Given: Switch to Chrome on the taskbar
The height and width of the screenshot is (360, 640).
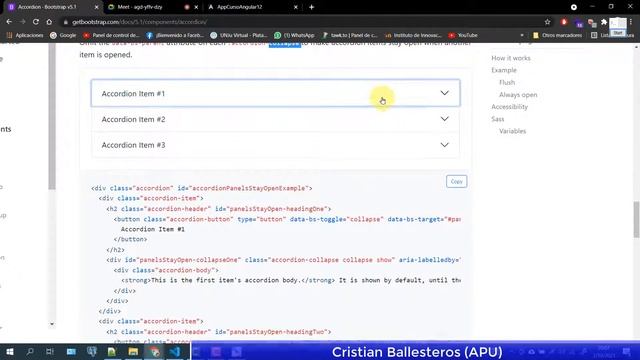Looking at the screenshot, I should coord(154,351).
